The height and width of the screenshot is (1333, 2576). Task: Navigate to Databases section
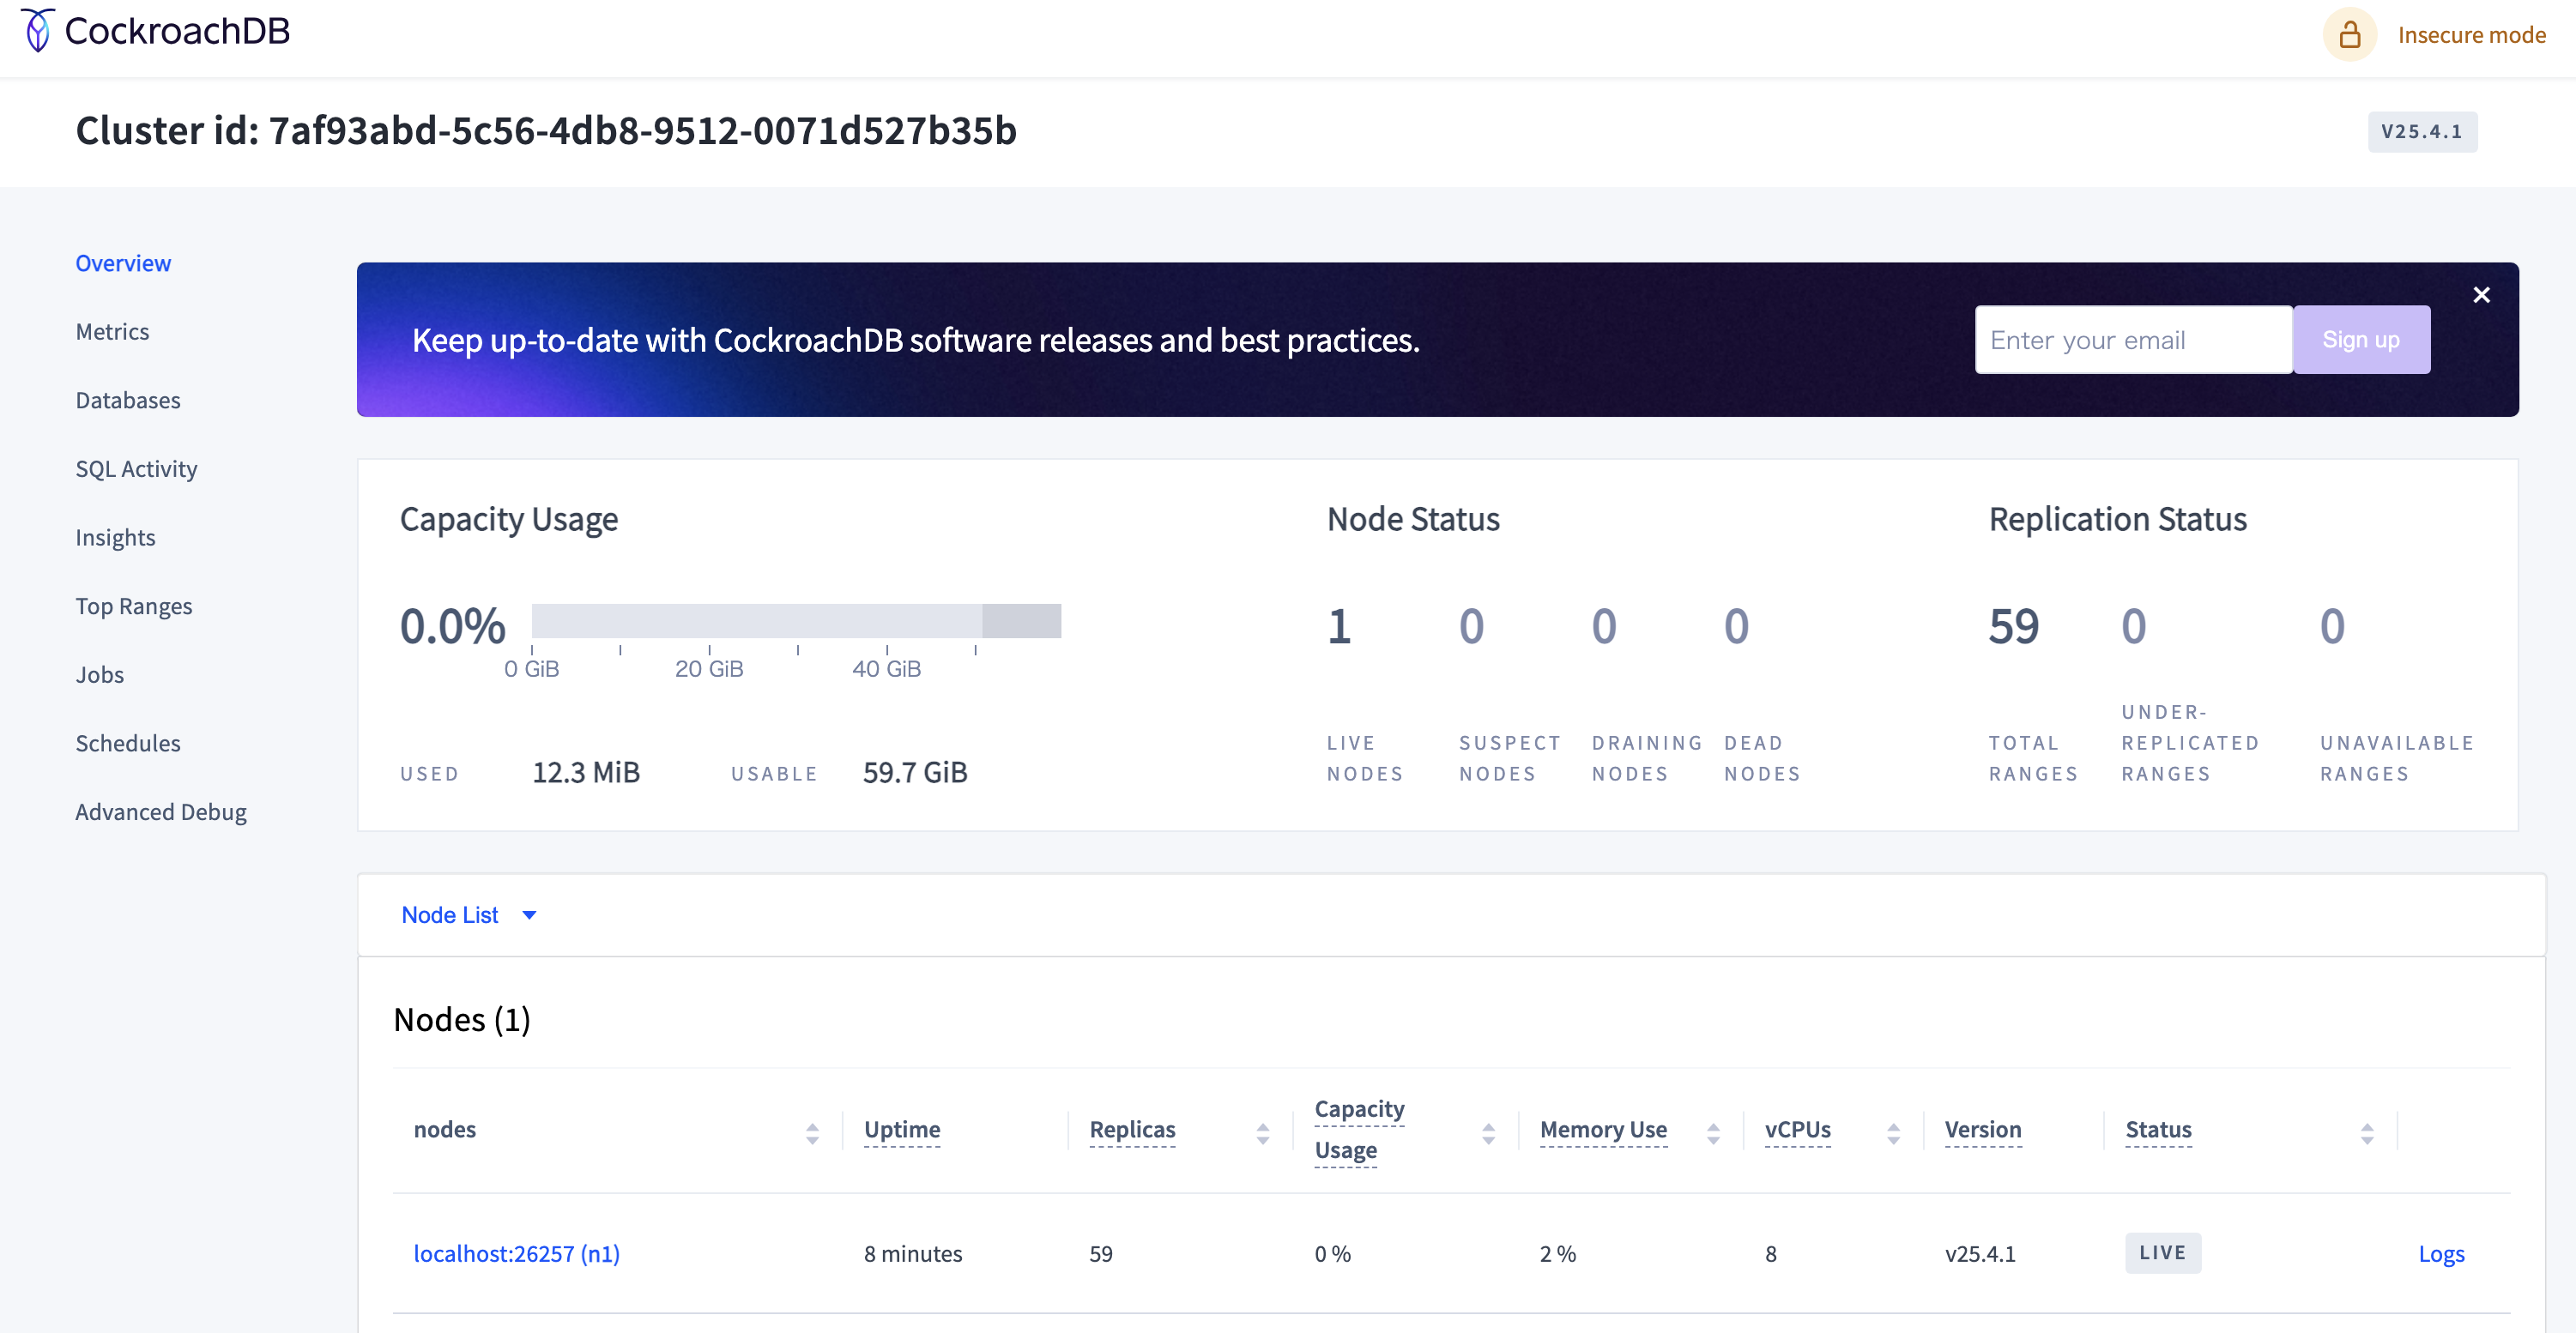pyautogui.click(x=128, y=400)
